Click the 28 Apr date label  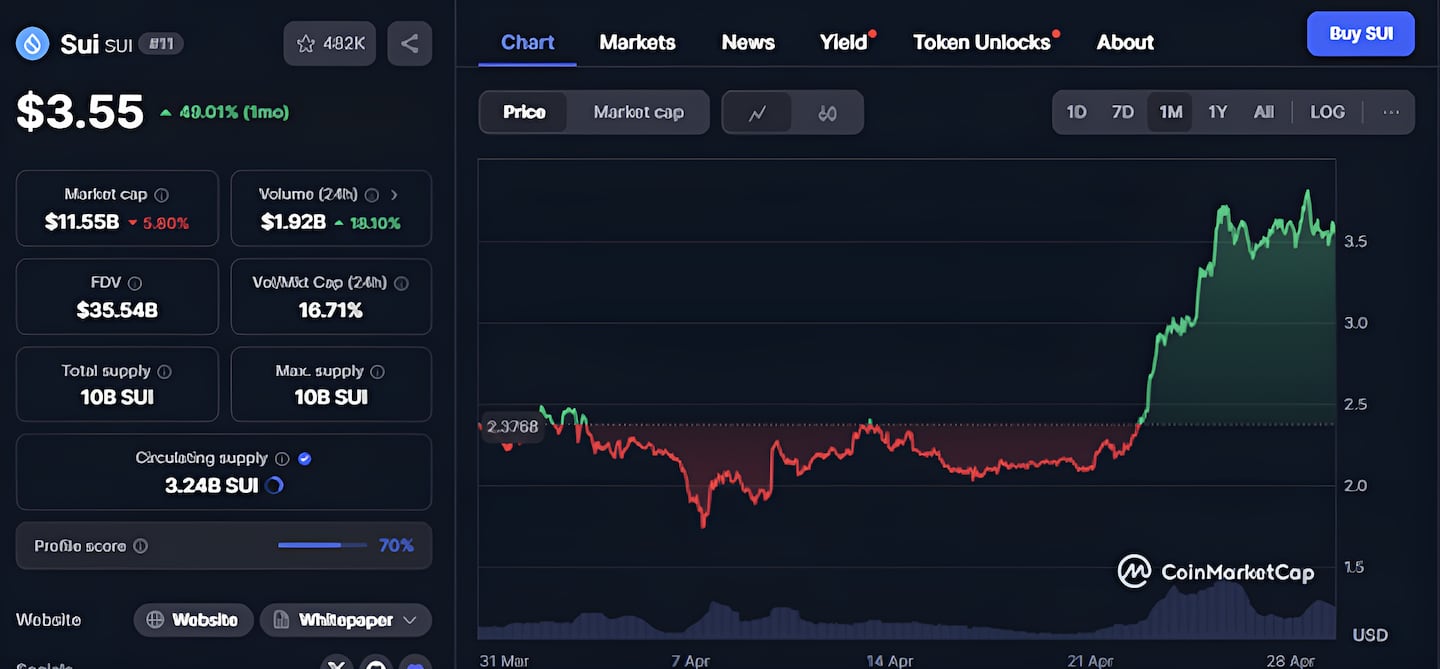click(1289, 660)
